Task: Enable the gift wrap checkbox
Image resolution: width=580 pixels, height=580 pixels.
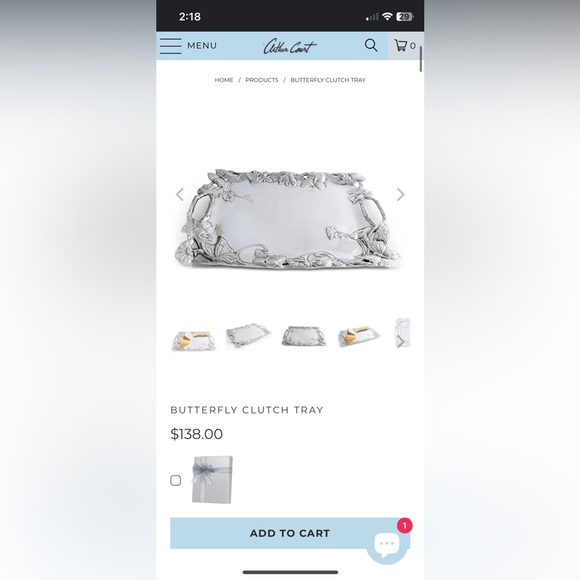Action: click(175, 480)
